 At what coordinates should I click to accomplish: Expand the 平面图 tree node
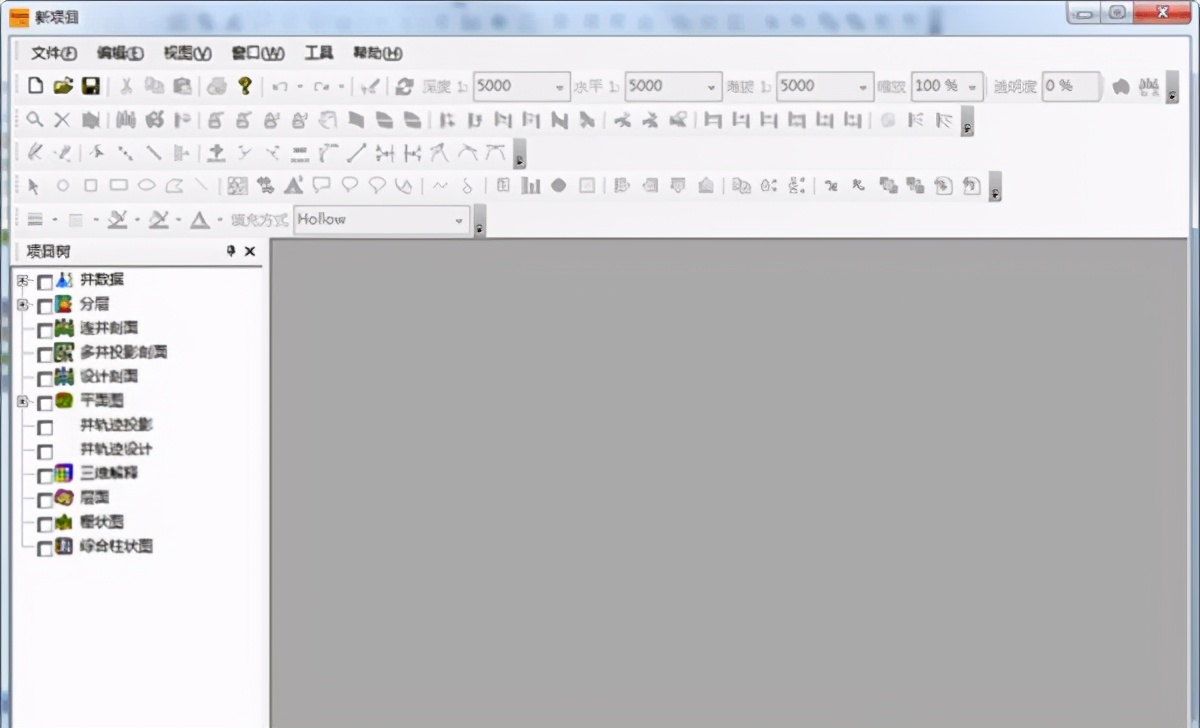[x=22, y=402]
